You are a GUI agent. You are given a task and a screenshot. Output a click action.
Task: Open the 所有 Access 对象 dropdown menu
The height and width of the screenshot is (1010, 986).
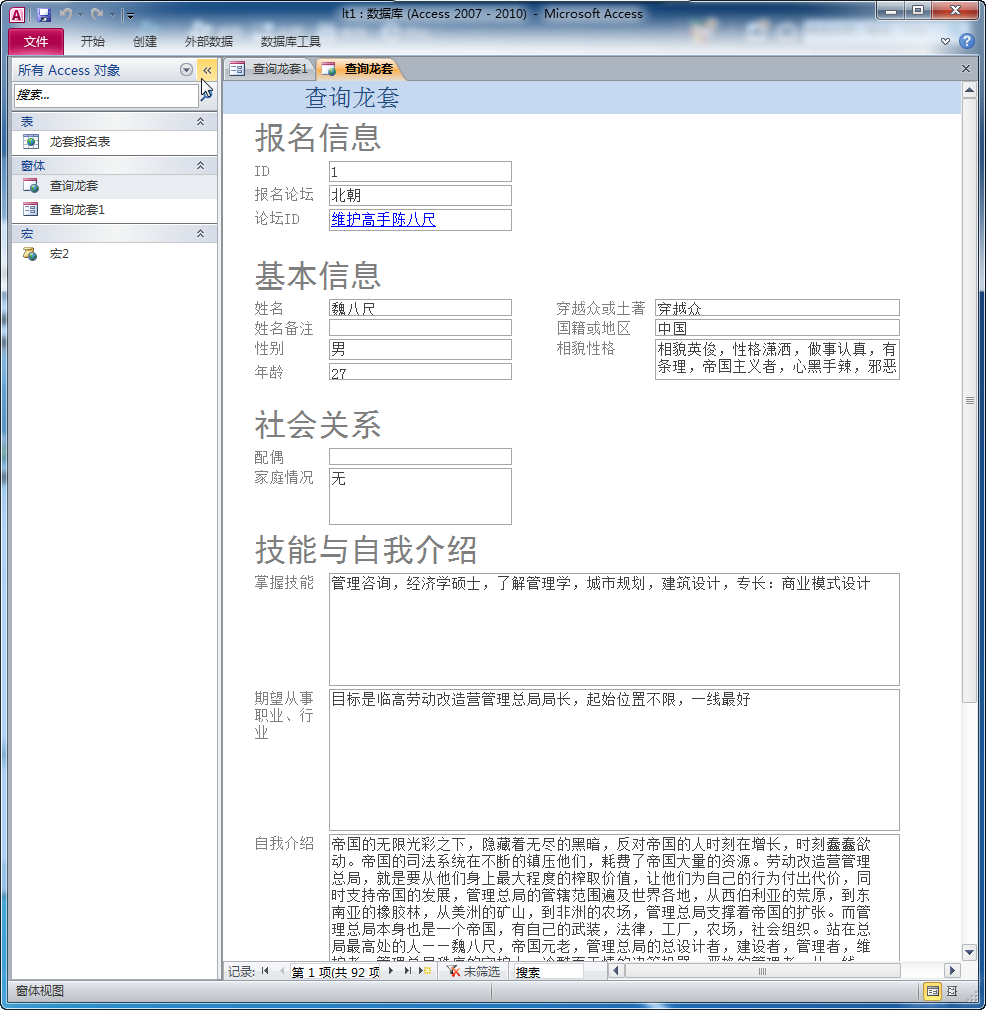[x=186, y=70]
